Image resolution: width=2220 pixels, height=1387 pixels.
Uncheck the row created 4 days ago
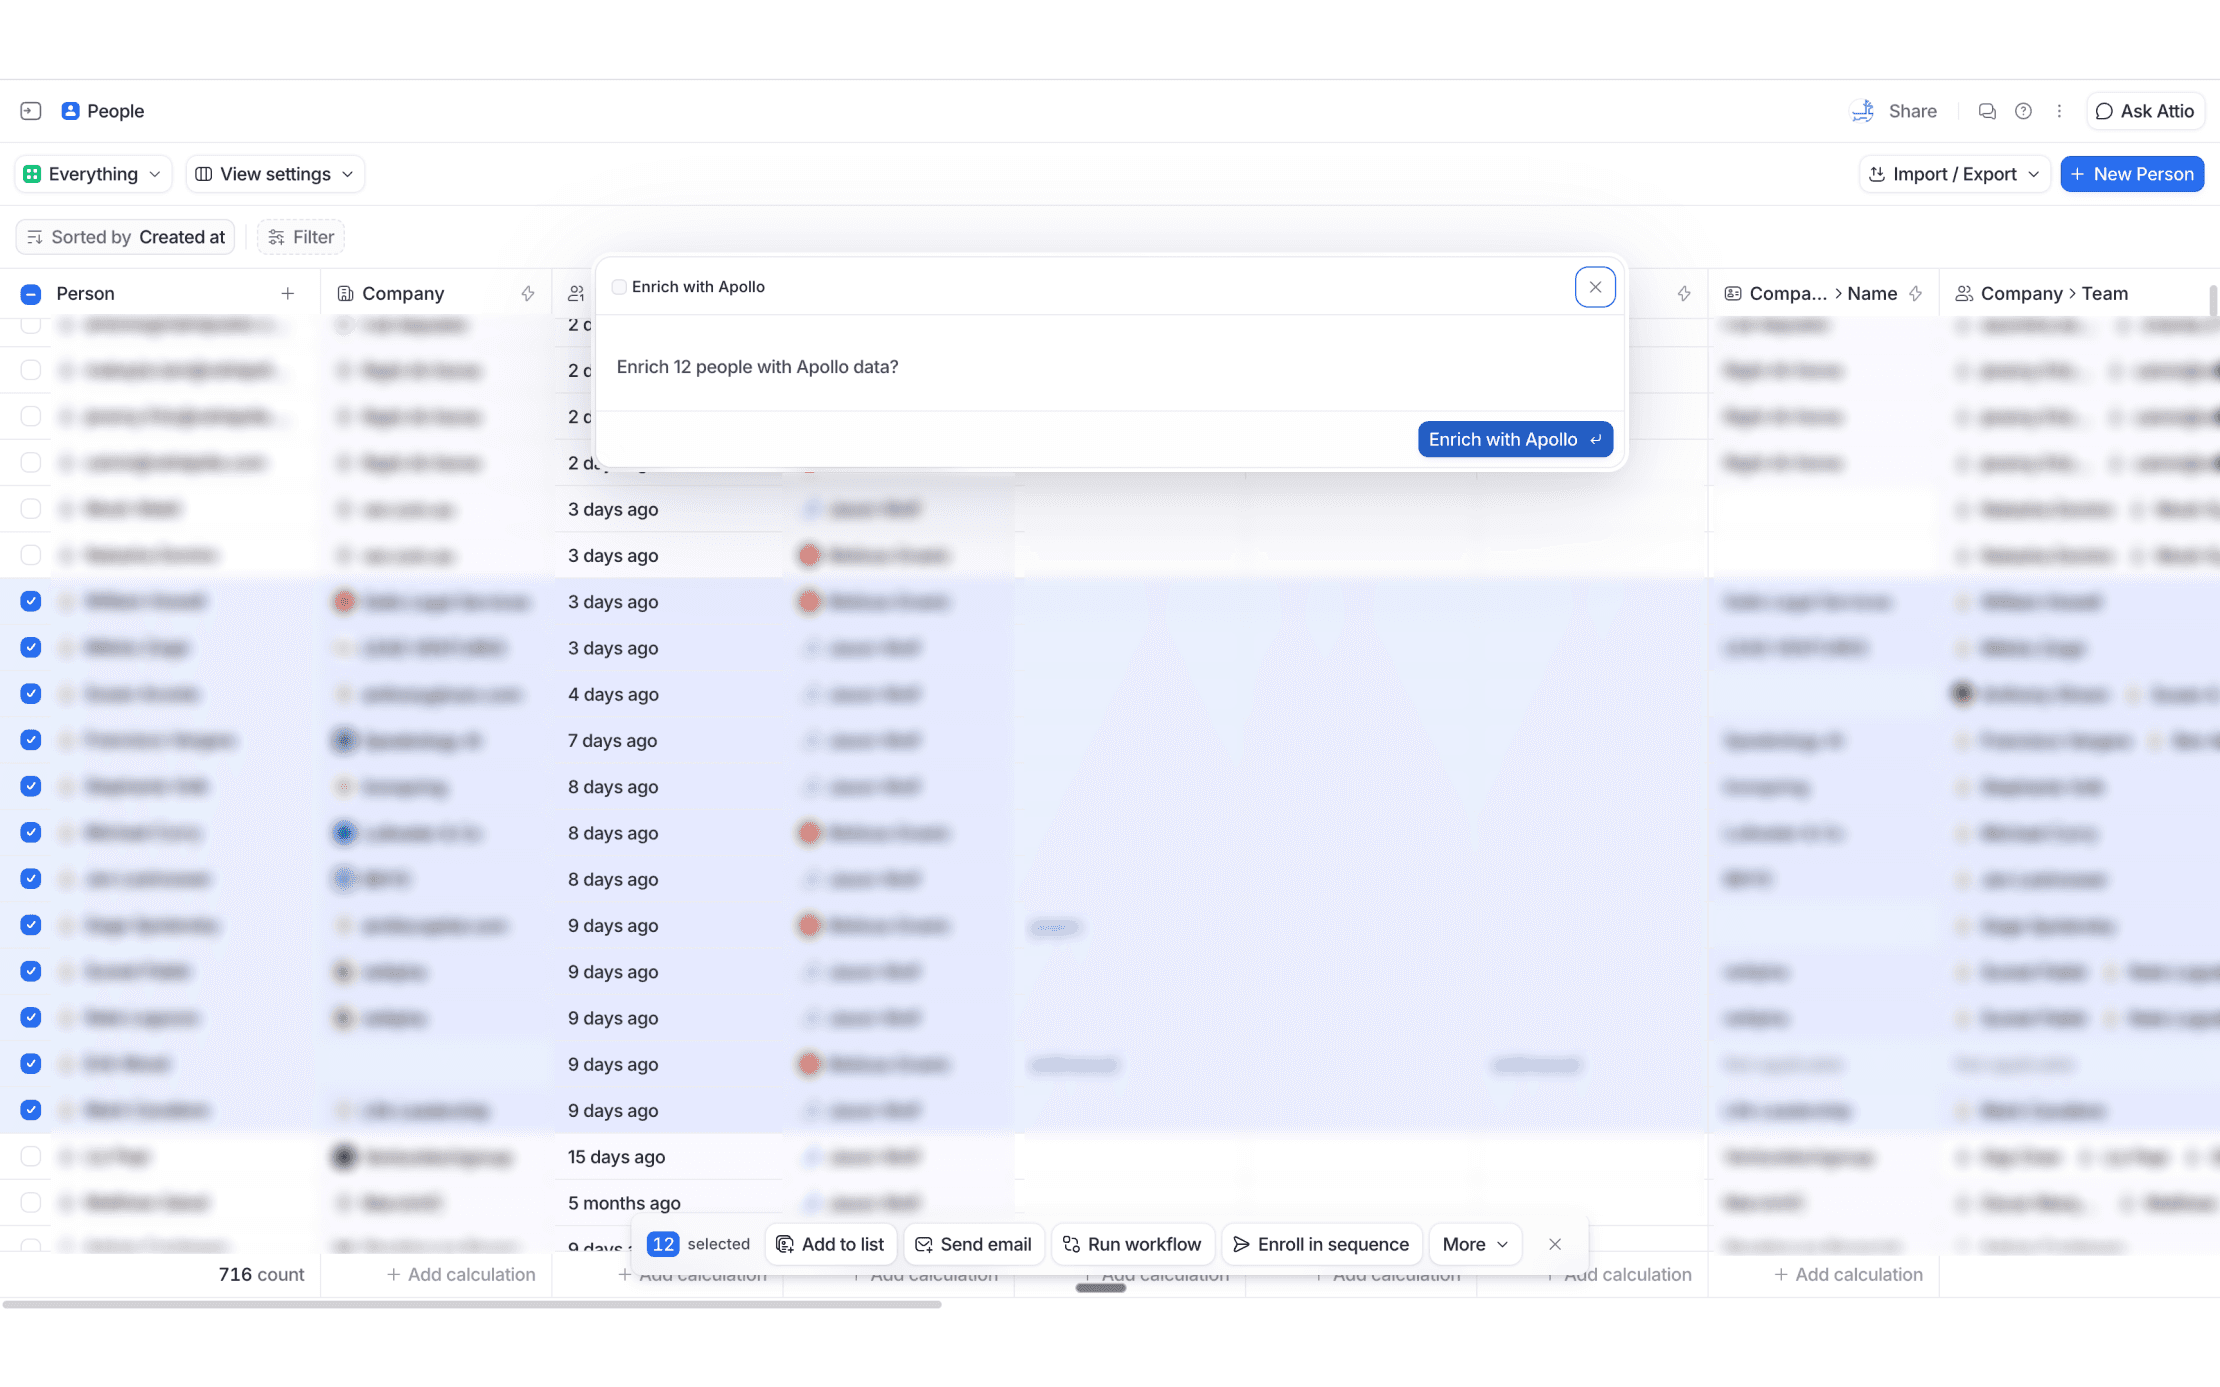coord(30,694)
